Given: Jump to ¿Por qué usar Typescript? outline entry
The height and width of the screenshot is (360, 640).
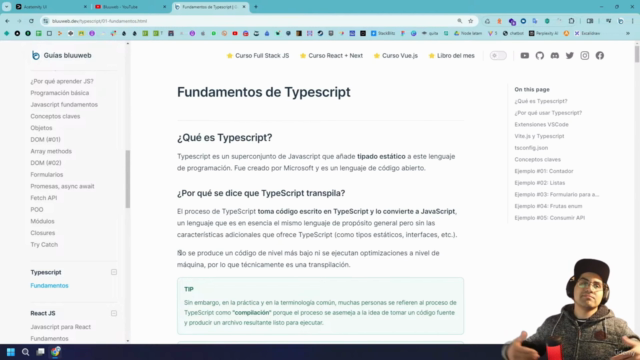Looking at the screenshot, I should tap(548, 113).
